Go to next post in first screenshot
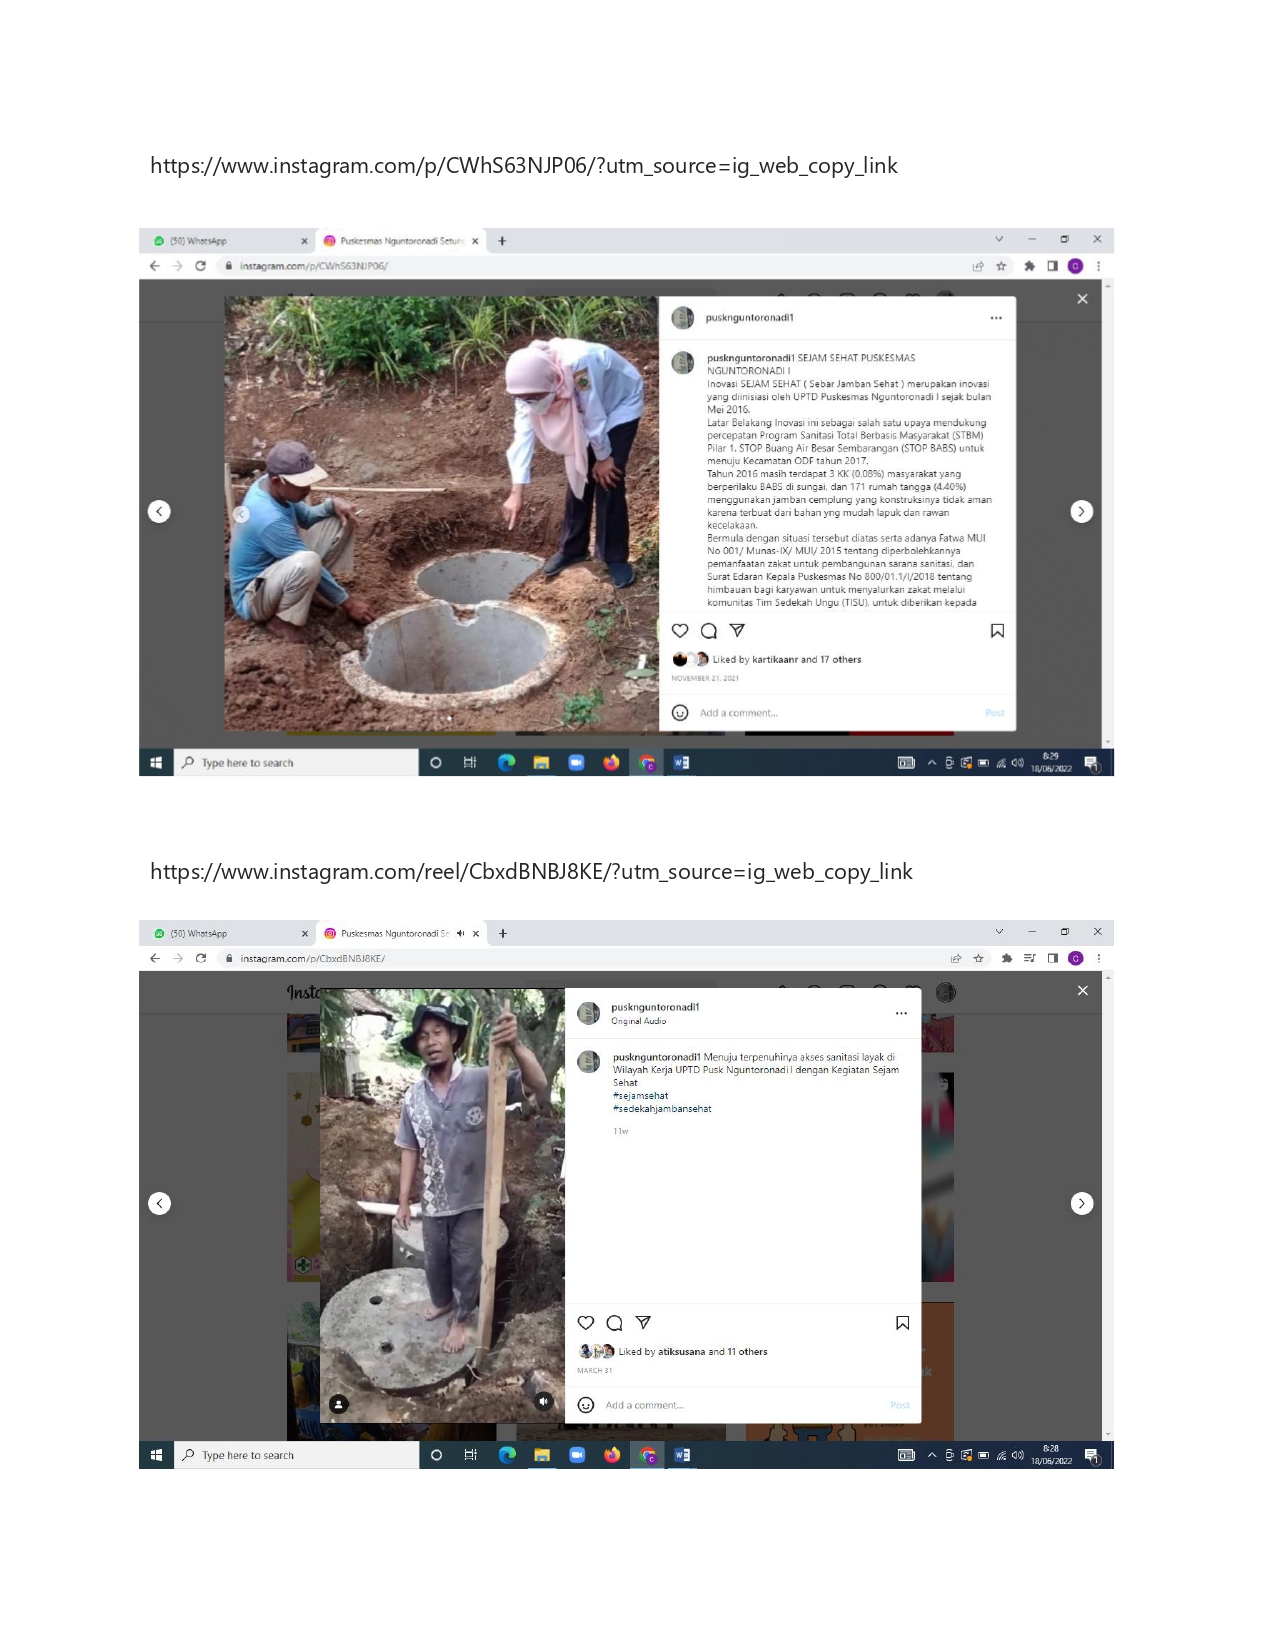1275x1650 pixels. (x=1081, y=511)
